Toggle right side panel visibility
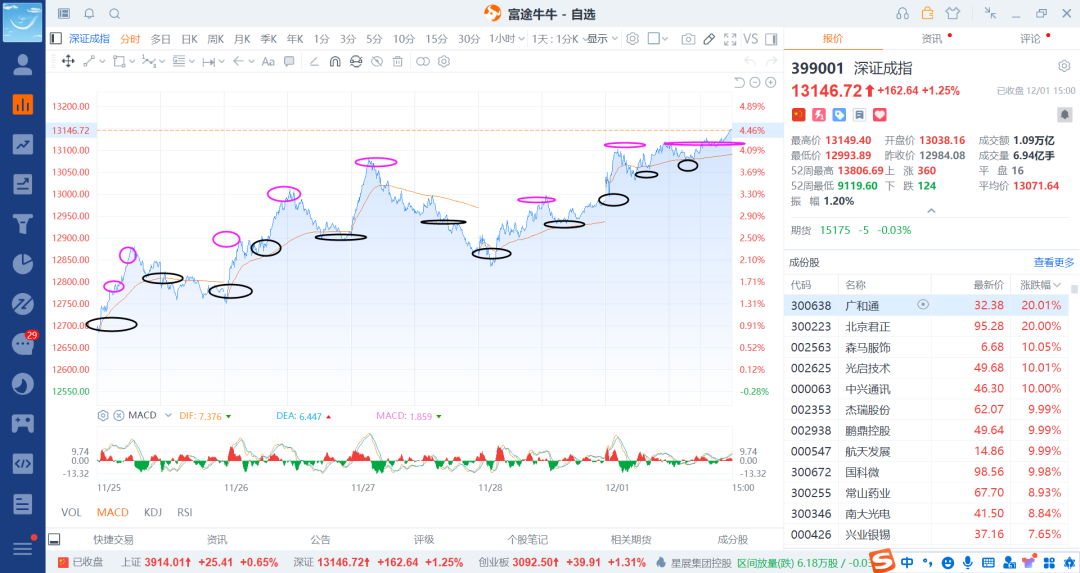The height and width of the screenshot is (573, 1080). pyautogui.click(x=771, y=39)
